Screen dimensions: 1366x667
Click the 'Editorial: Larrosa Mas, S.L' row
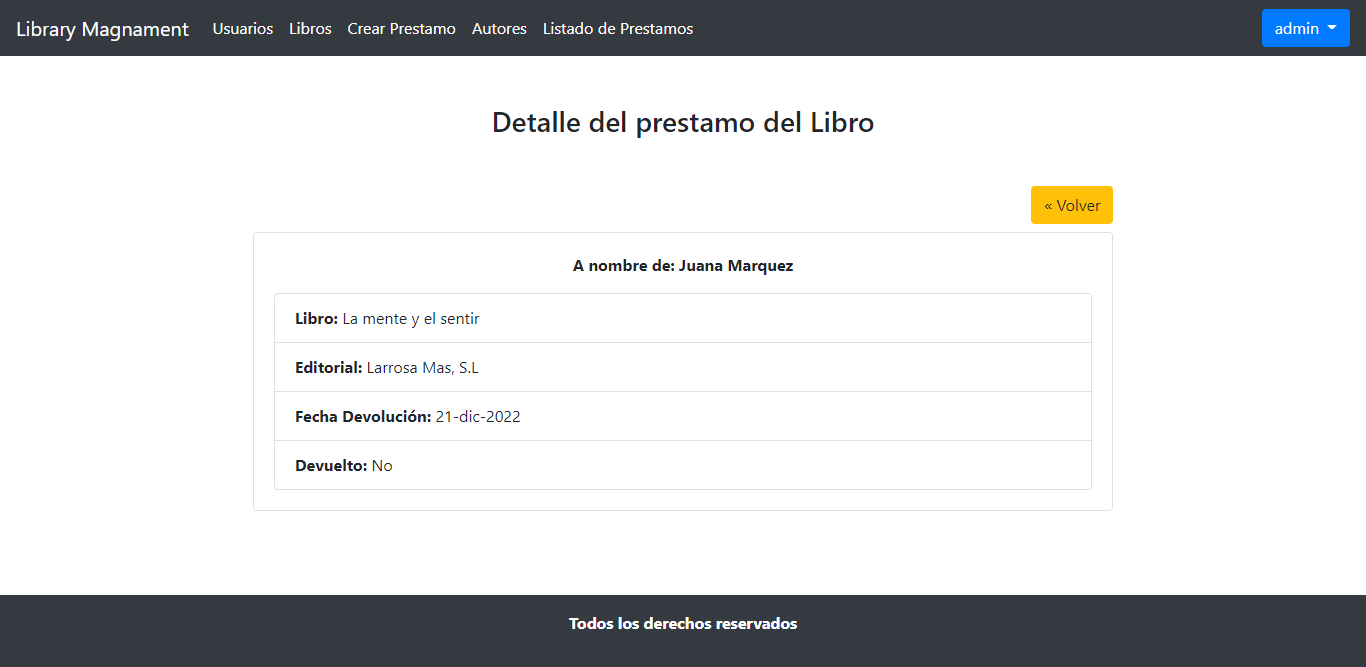pyautogui.click(x=683, y=367)
